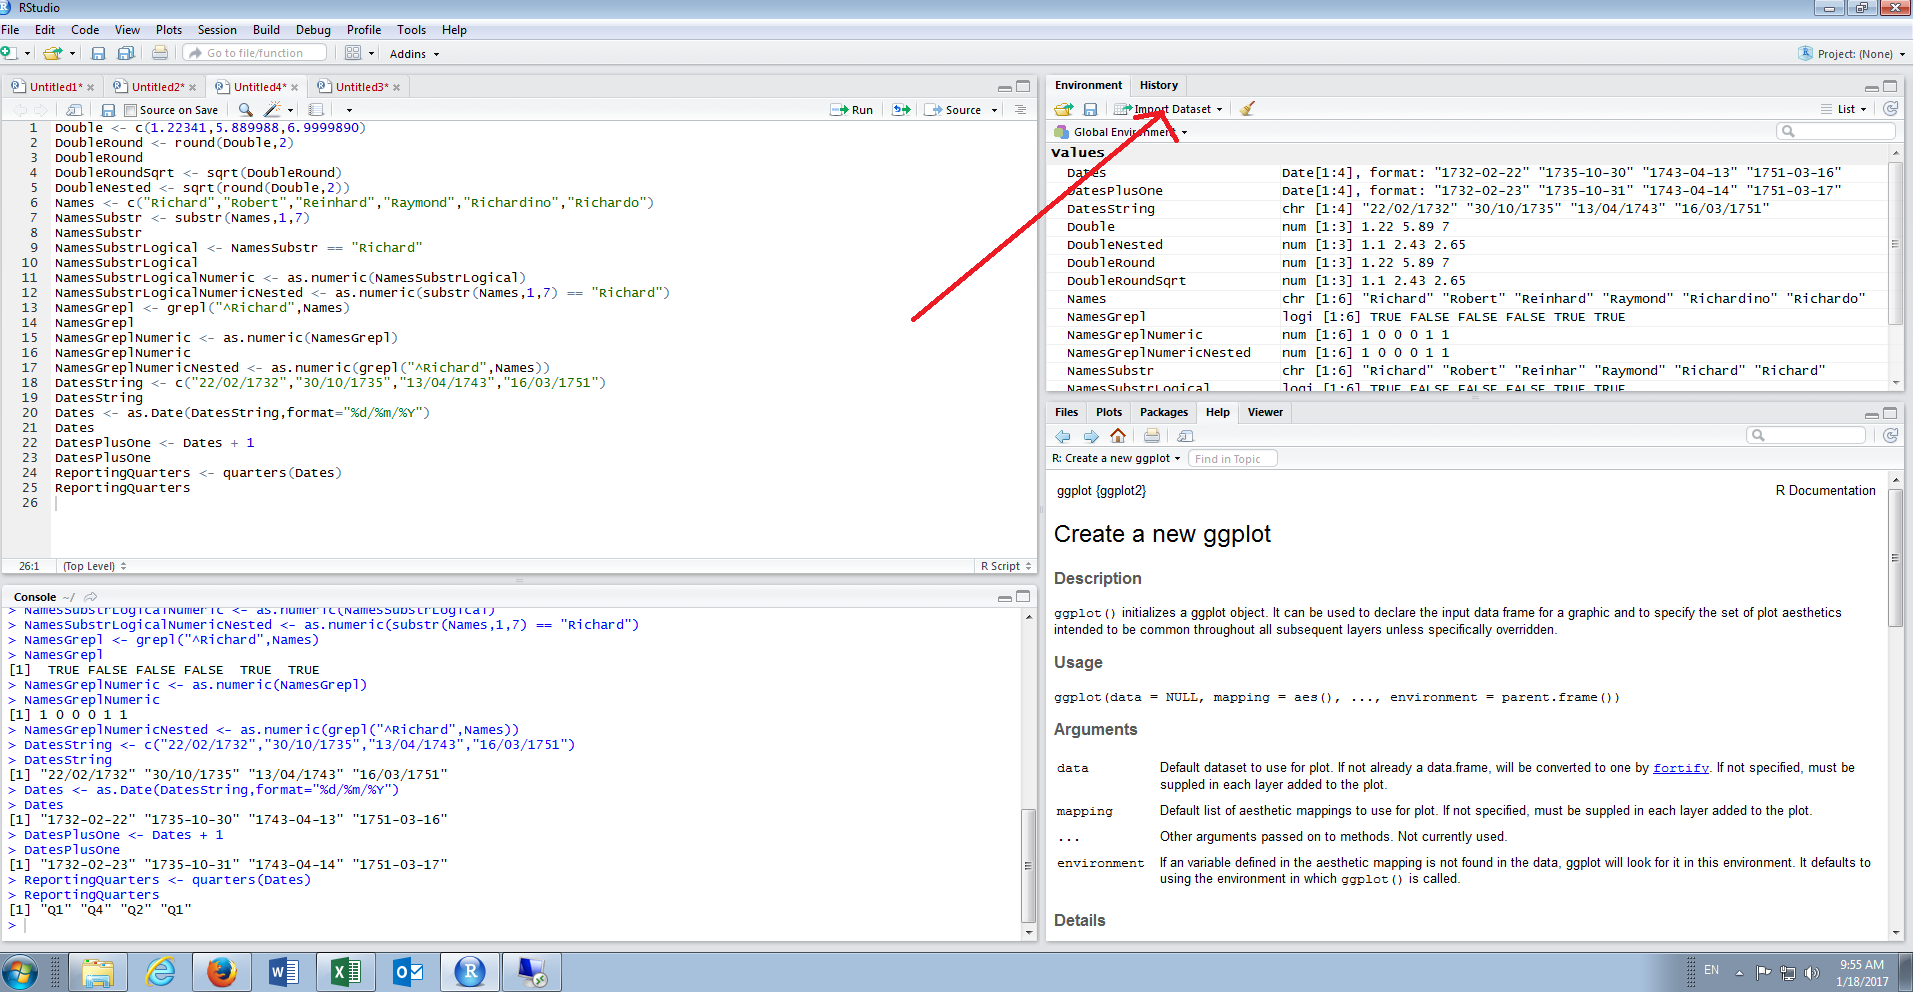Screen dimensions: 1913x992
Task: Open Excel from the taskbar
Action: click(x=346, y=972)
